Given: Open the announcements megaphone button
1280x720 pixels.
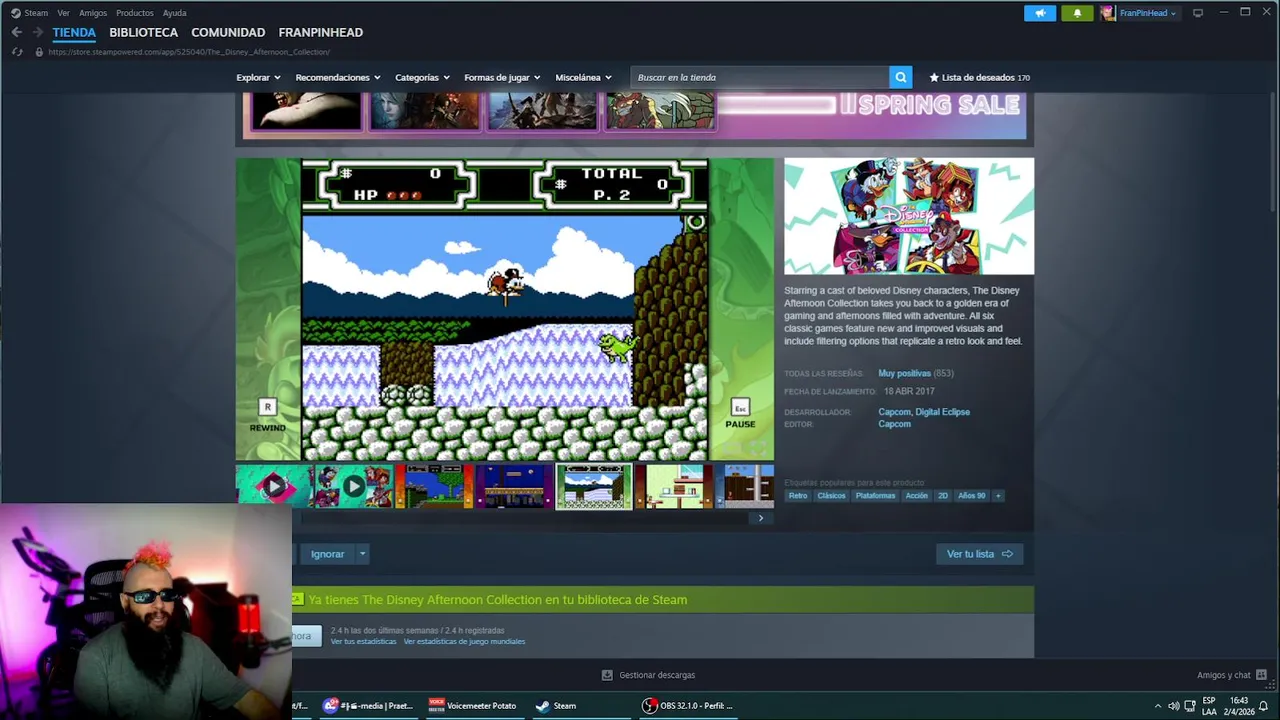Looking at the screenshot, I should [1040, 13].
